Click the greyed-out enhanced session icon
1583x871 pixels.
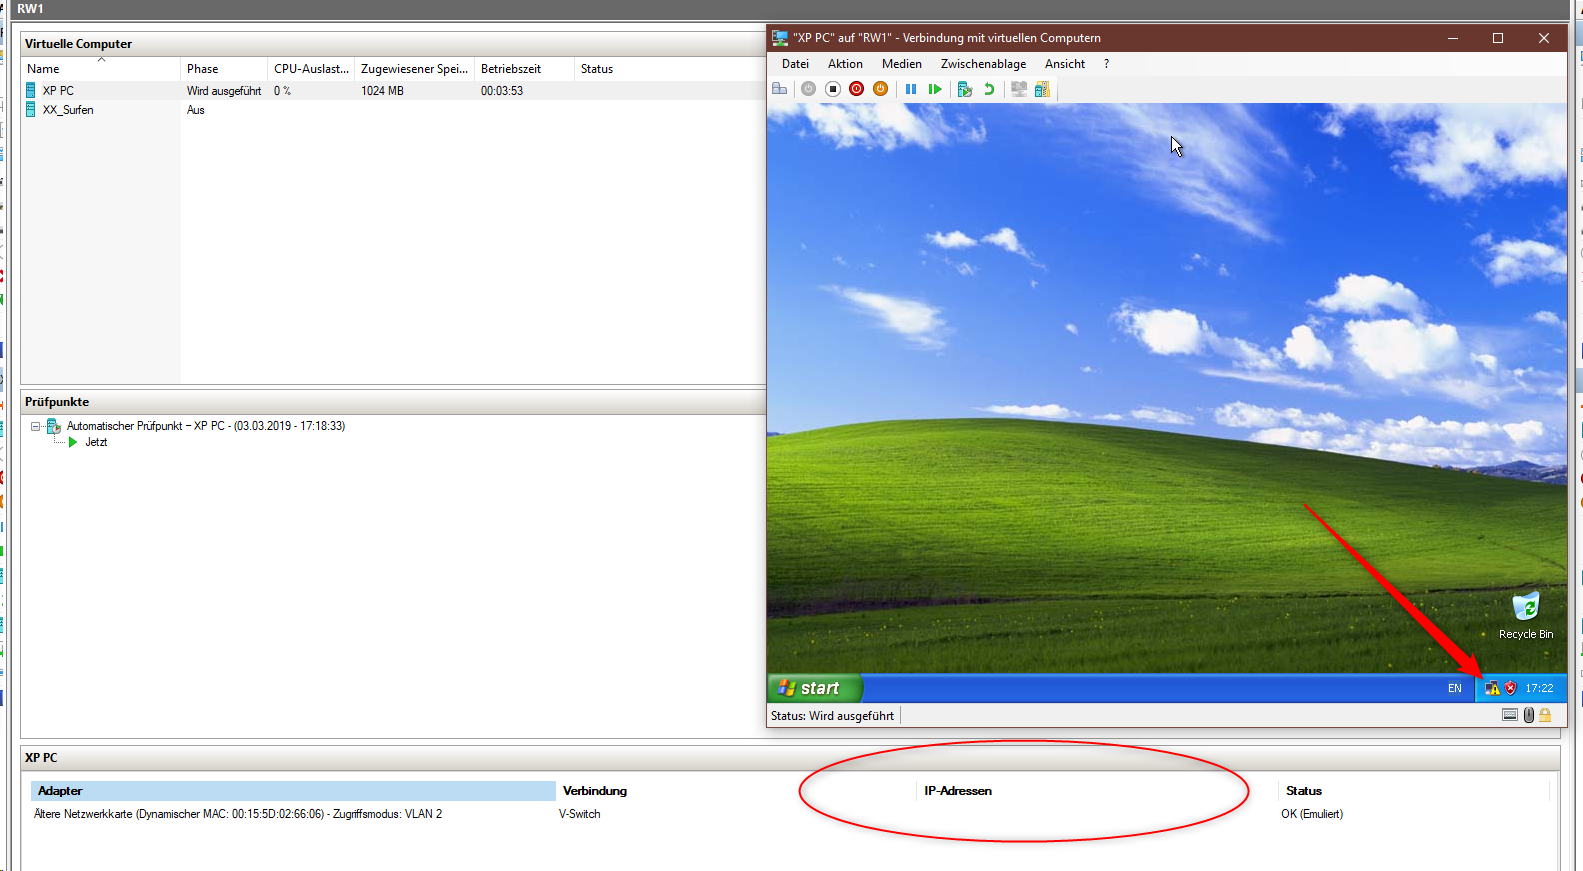[x=1019, y=89]
